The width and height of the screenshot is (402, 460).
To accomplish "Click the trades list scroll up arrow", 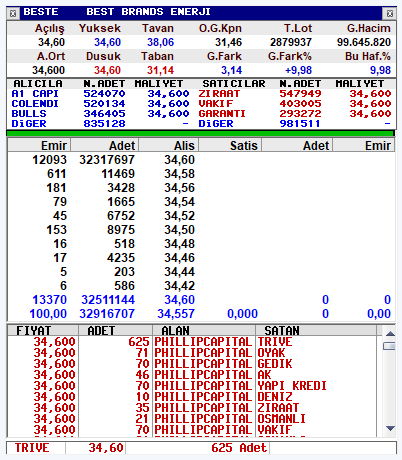I will [390, 333].
